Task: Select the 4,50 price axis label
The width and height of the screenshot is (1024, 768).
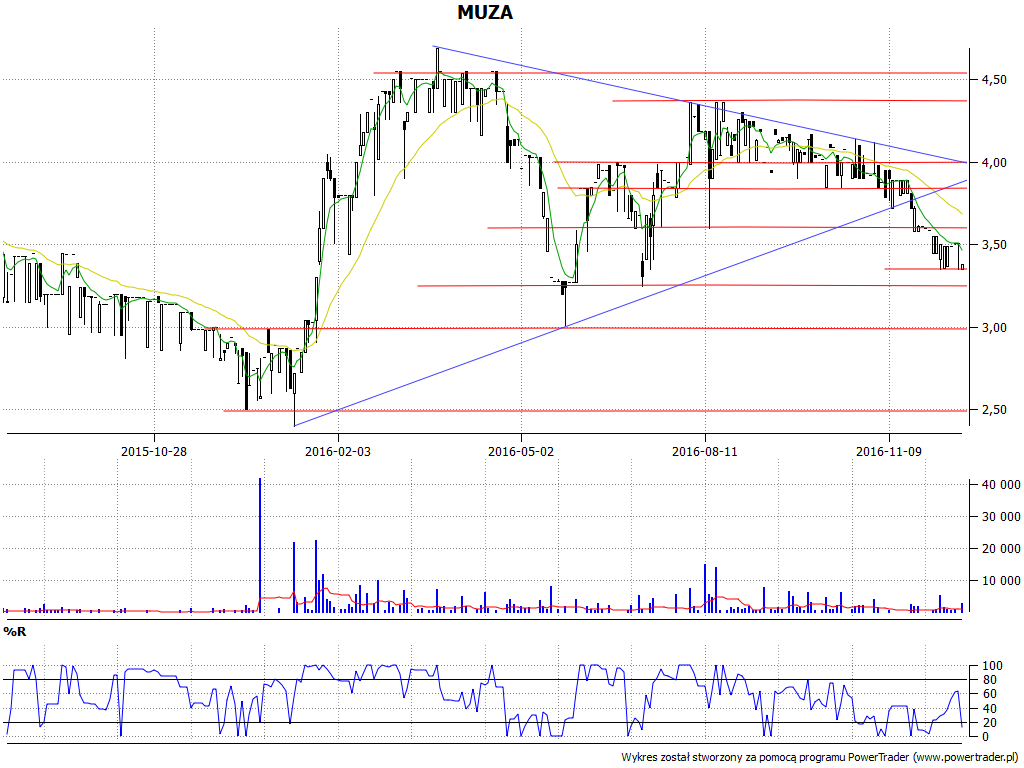Action: 993,80
